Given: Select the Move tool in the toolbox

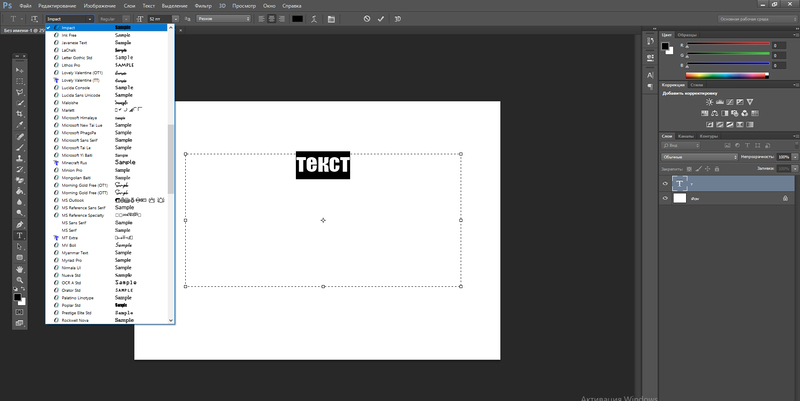Looking at the screenshot, I should (19, 69).
